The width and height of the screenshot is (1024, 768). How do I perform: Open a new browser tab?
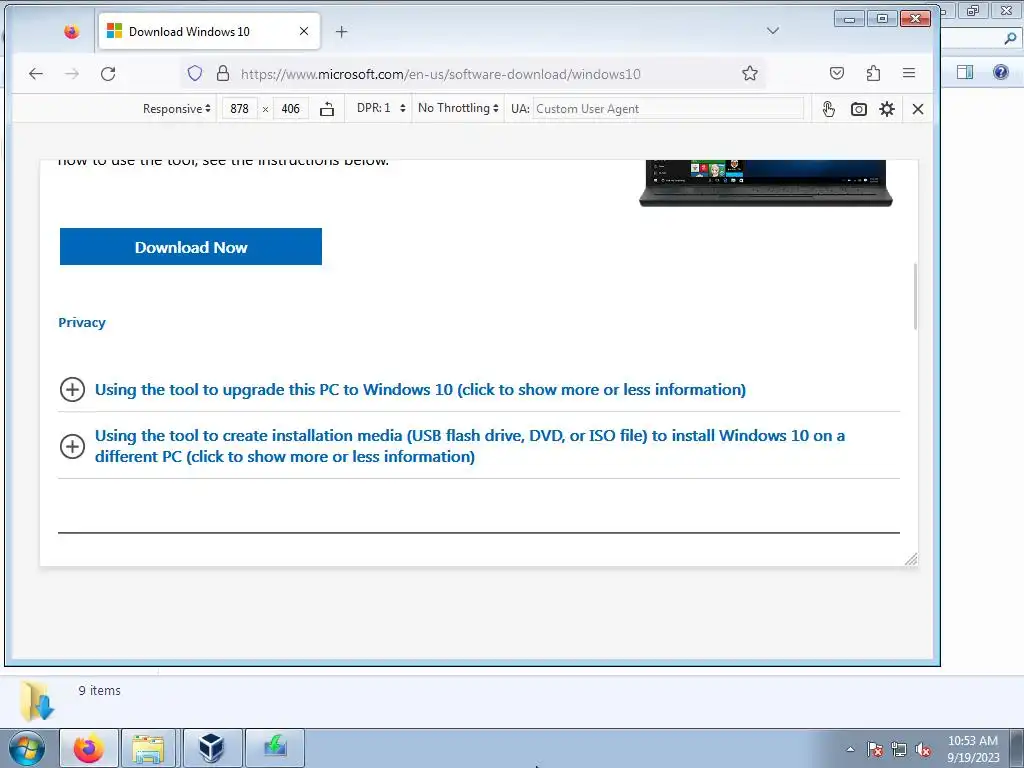click(x=342, y=31)
